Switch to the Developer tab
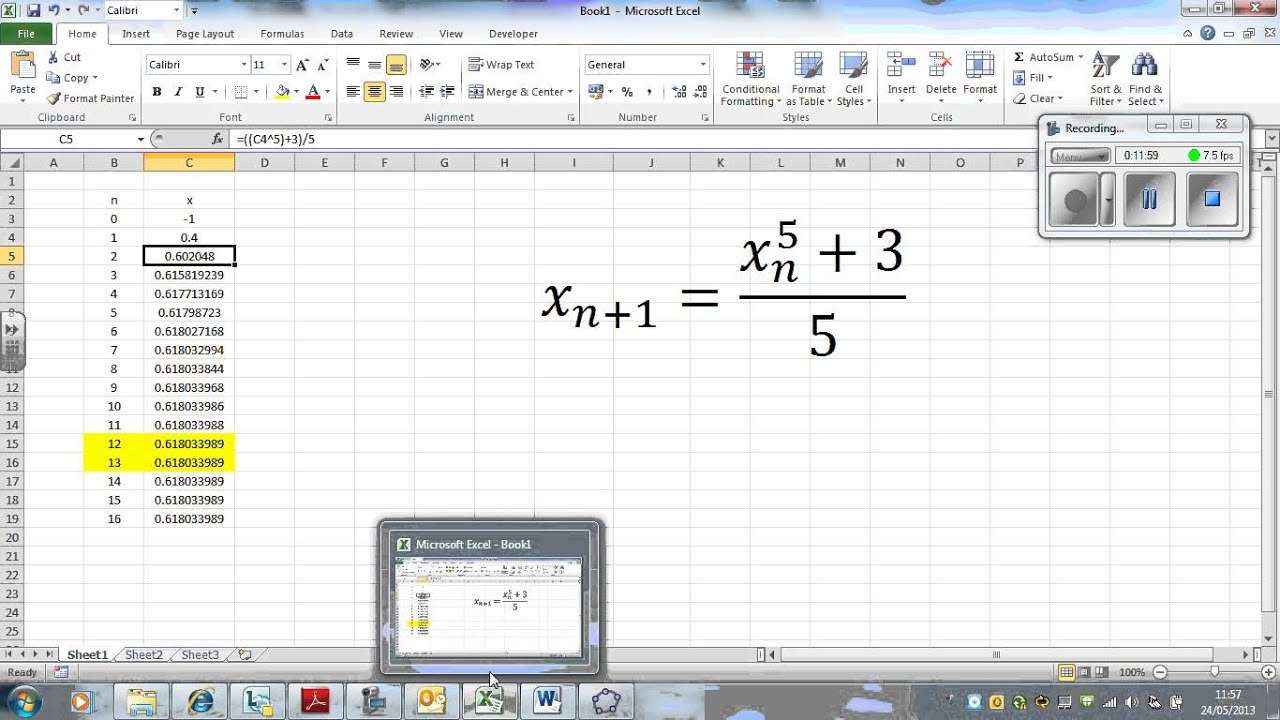Screen dimensions: 1280x720 (x=513, y=34)
